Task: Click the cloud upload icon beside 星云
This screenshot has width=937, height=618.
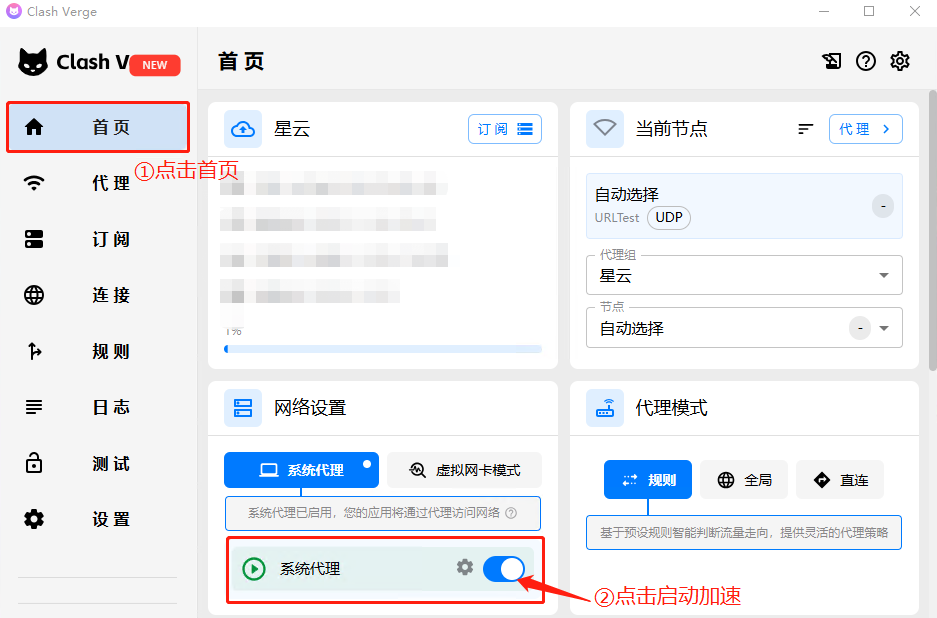Action: coord(243,129)
